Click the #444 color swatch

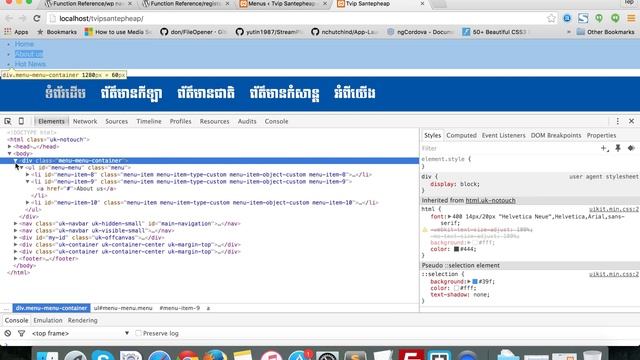coord(456,249)
